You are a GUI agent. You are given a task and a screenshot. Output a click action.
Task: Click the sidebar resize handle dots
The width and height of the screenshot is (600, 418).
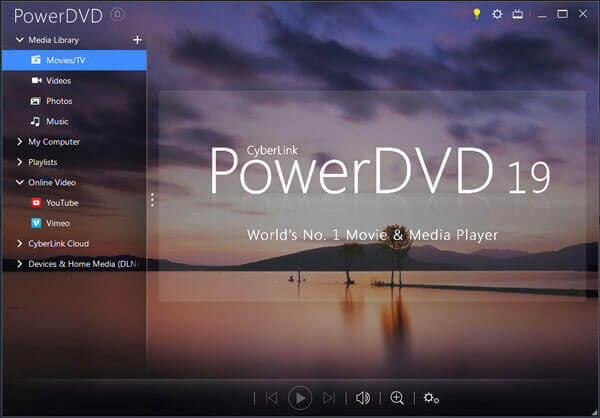point(152,200)
